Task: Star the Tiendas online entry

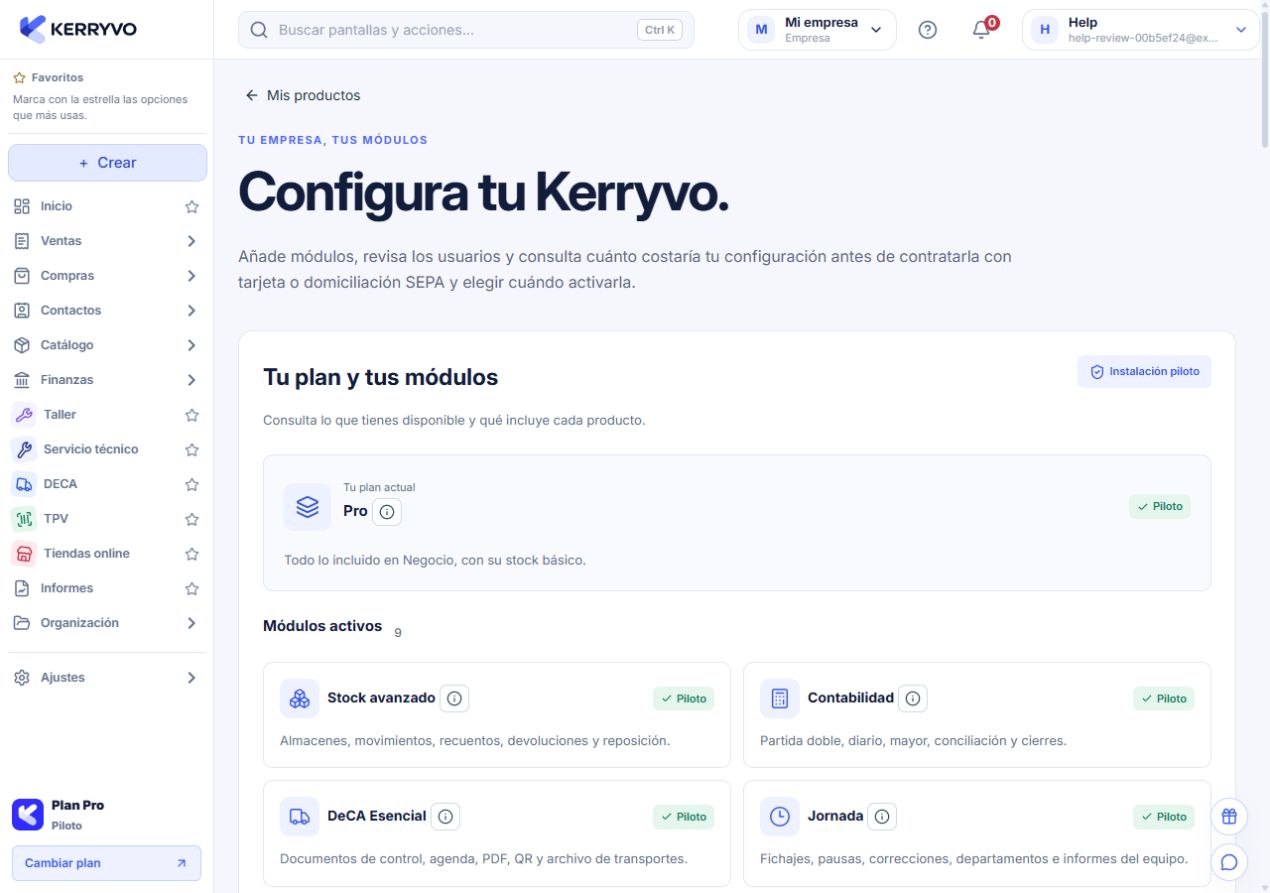Action: 192,554
